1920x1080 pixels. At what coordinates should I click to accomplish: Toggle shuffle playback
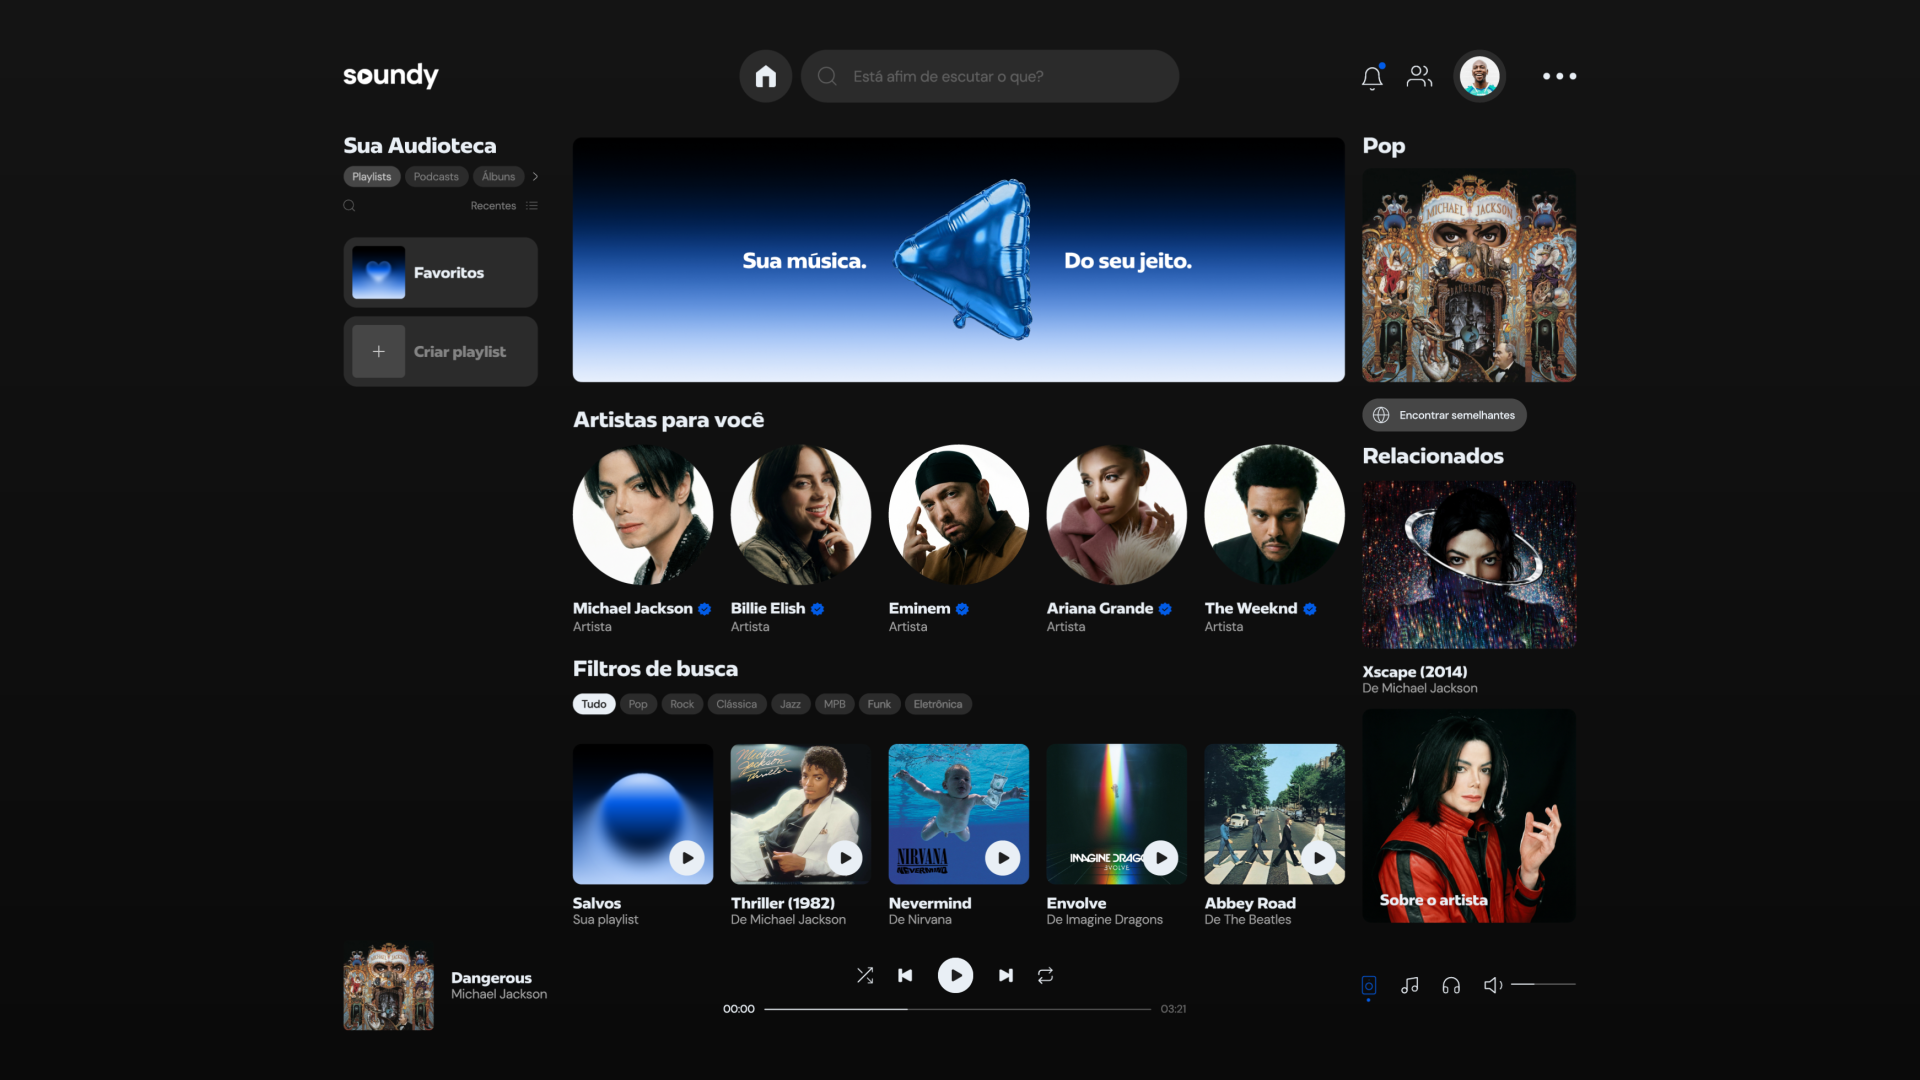click(865, 975)
